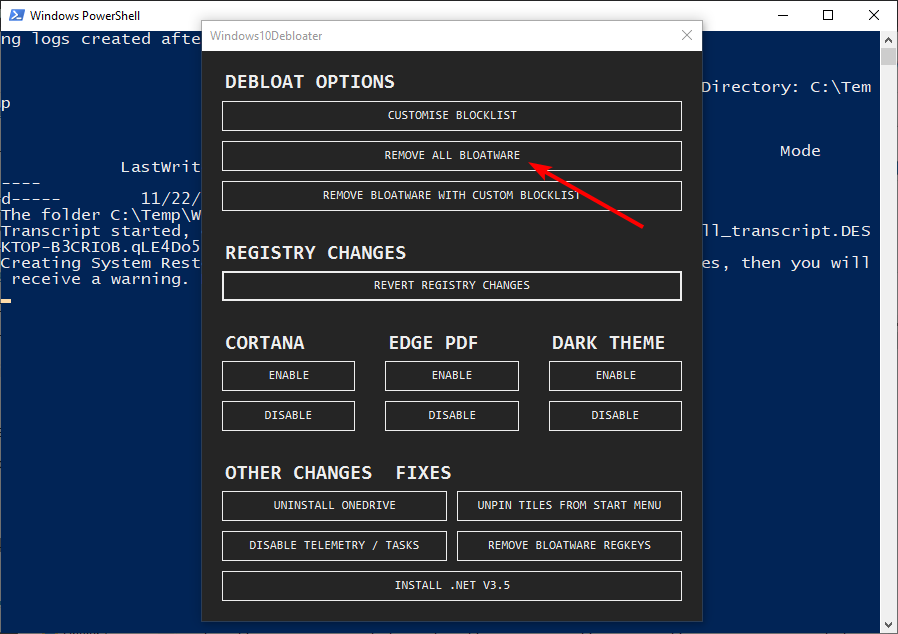Click Disable Telemetry / Tasks button
The height and width of the screenshot is (634, 898).
334,546
